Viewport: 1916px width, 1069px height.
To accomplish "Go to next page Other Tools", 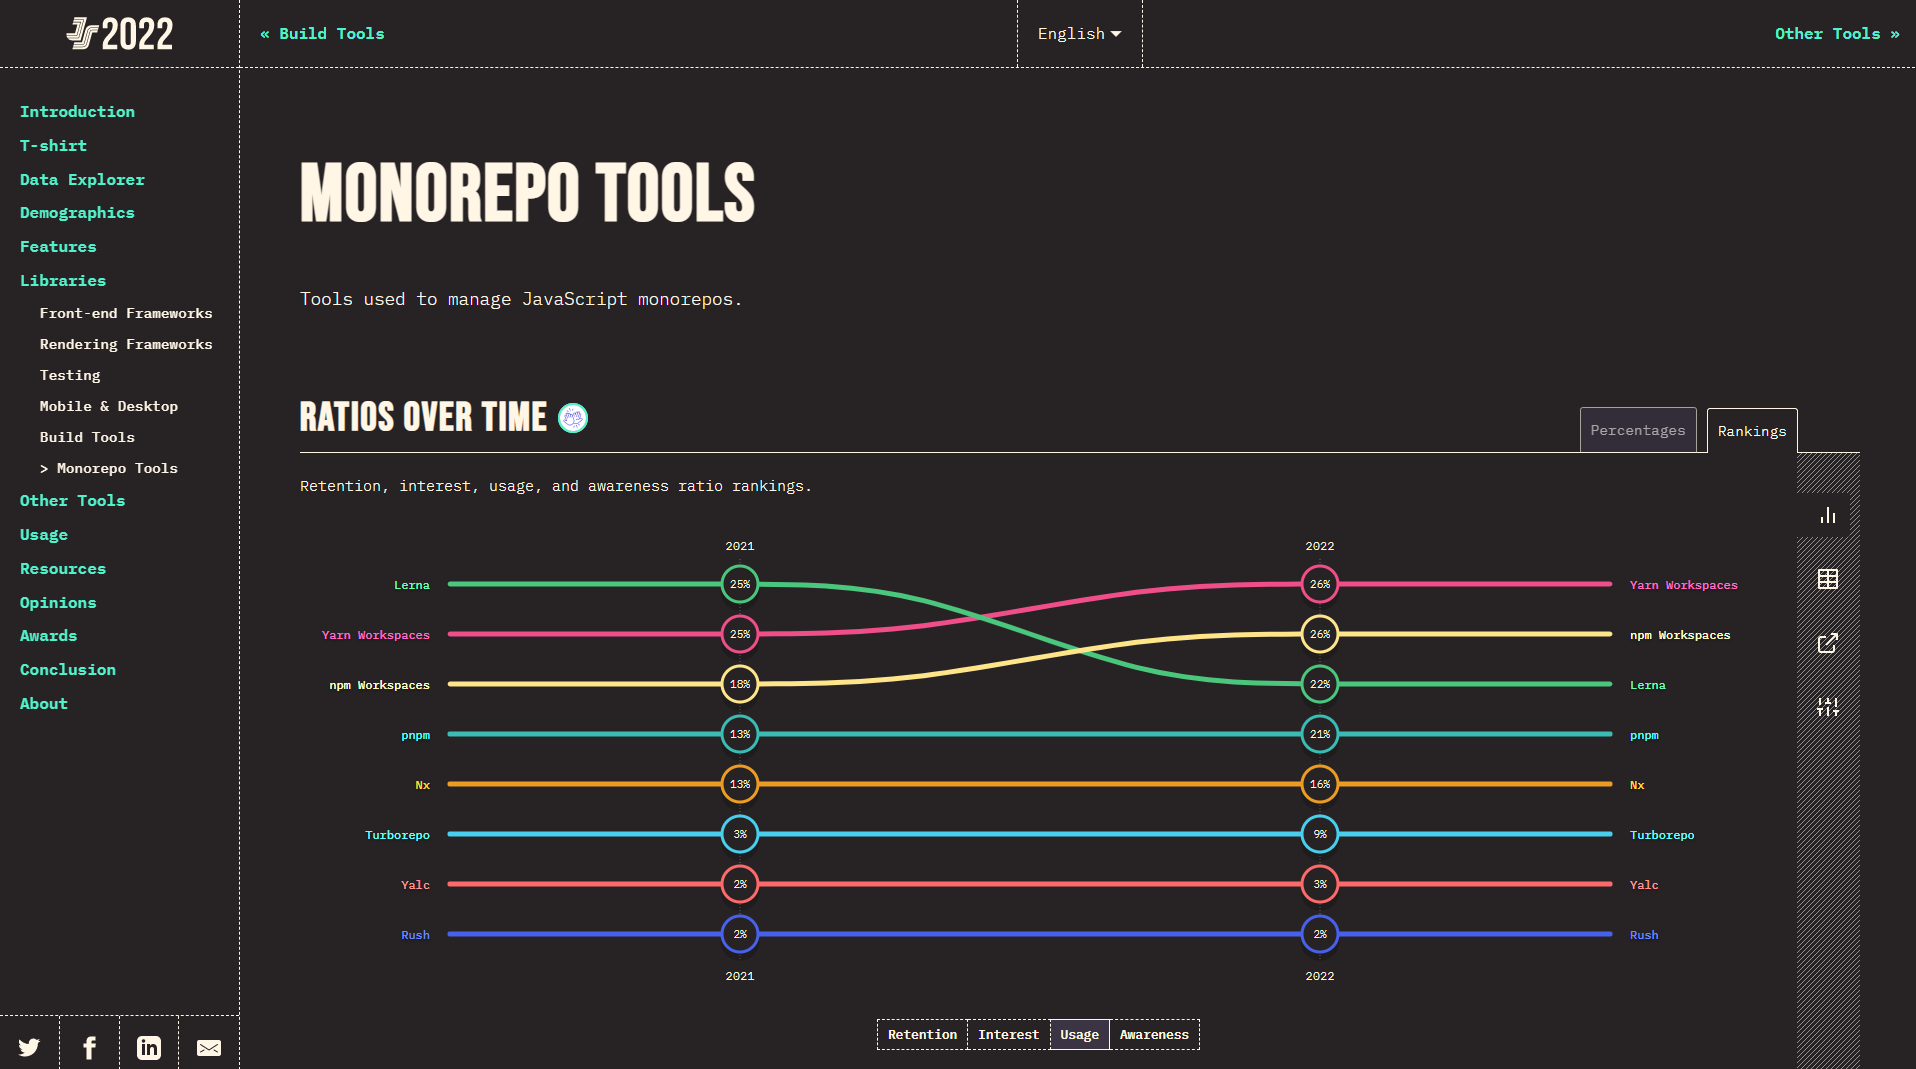I will 1837,34.
